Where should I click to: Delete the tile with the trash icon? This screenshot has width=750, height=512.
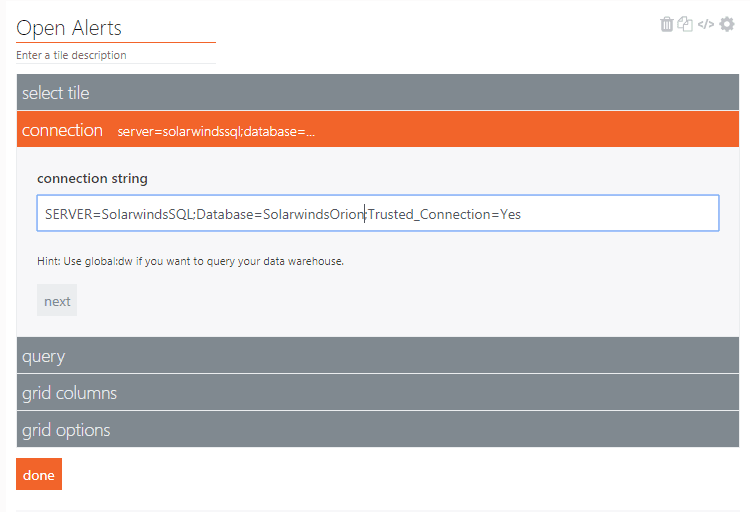click(x=667, y=25)
